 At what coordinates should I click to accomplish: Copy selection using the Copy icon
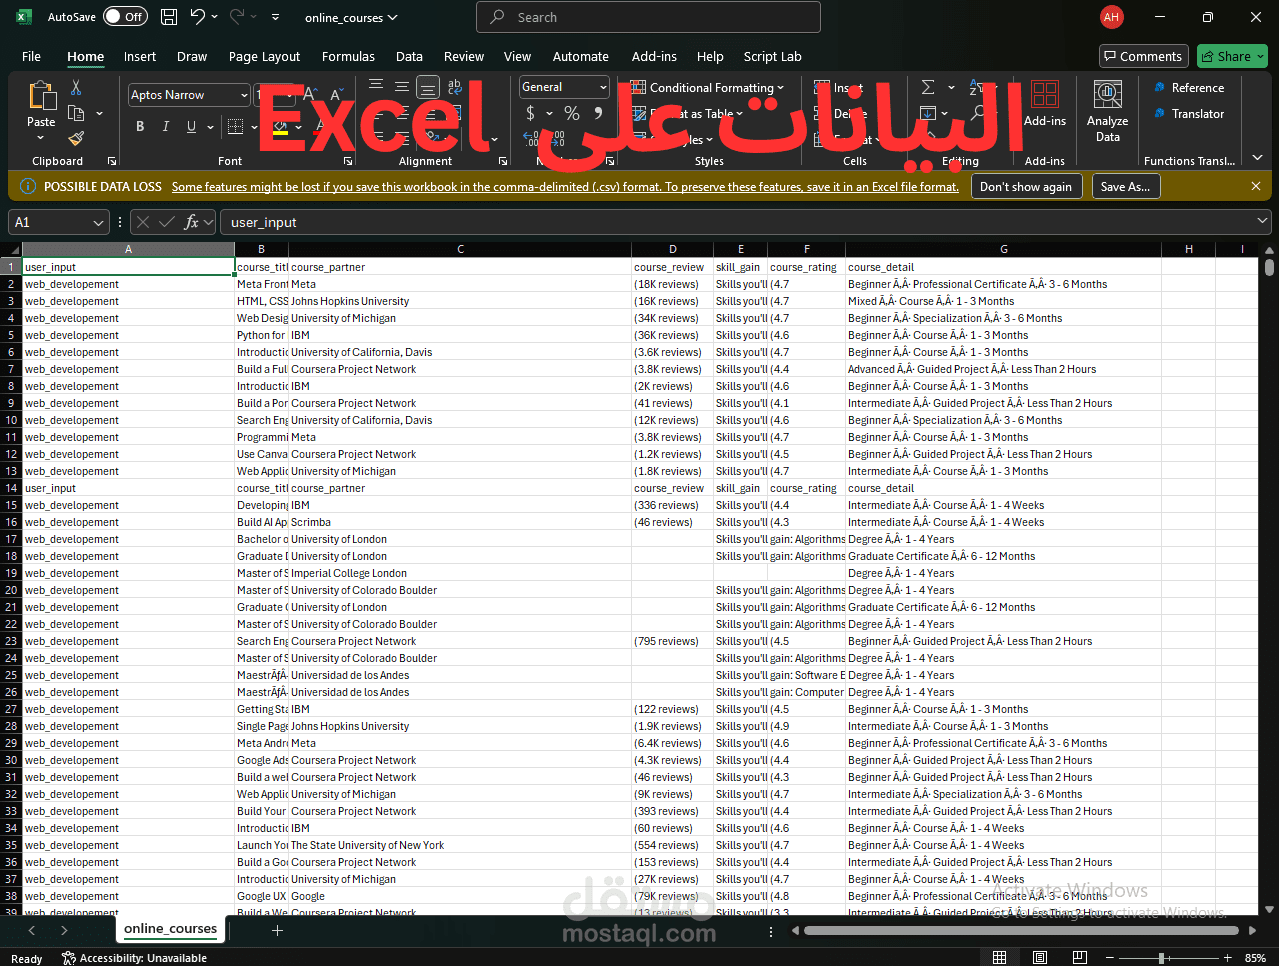pyautogui.click(x=76, y=112)
